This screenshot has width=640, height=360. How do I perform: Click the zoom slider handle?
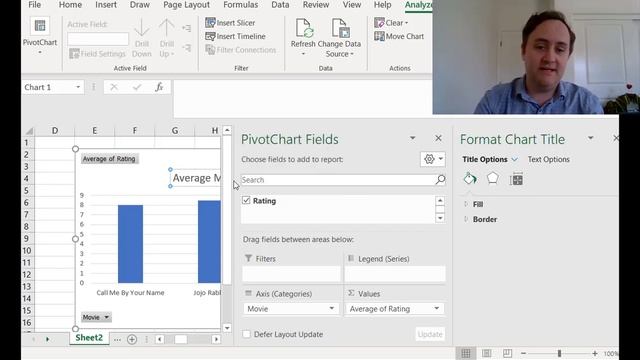click(560, 353)
